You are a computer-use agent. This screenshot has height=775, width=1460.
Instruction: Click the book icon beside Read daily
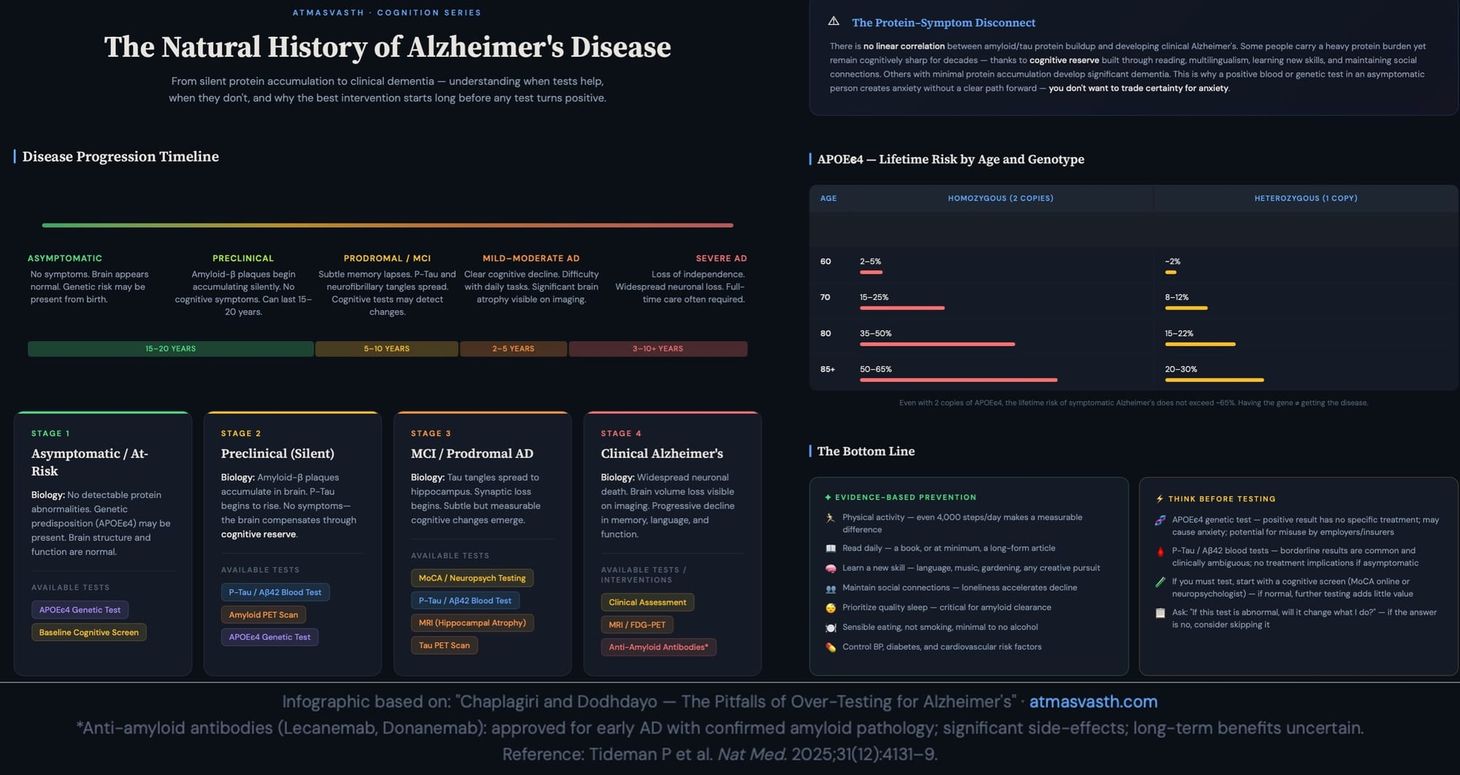(x=829, y=548)
